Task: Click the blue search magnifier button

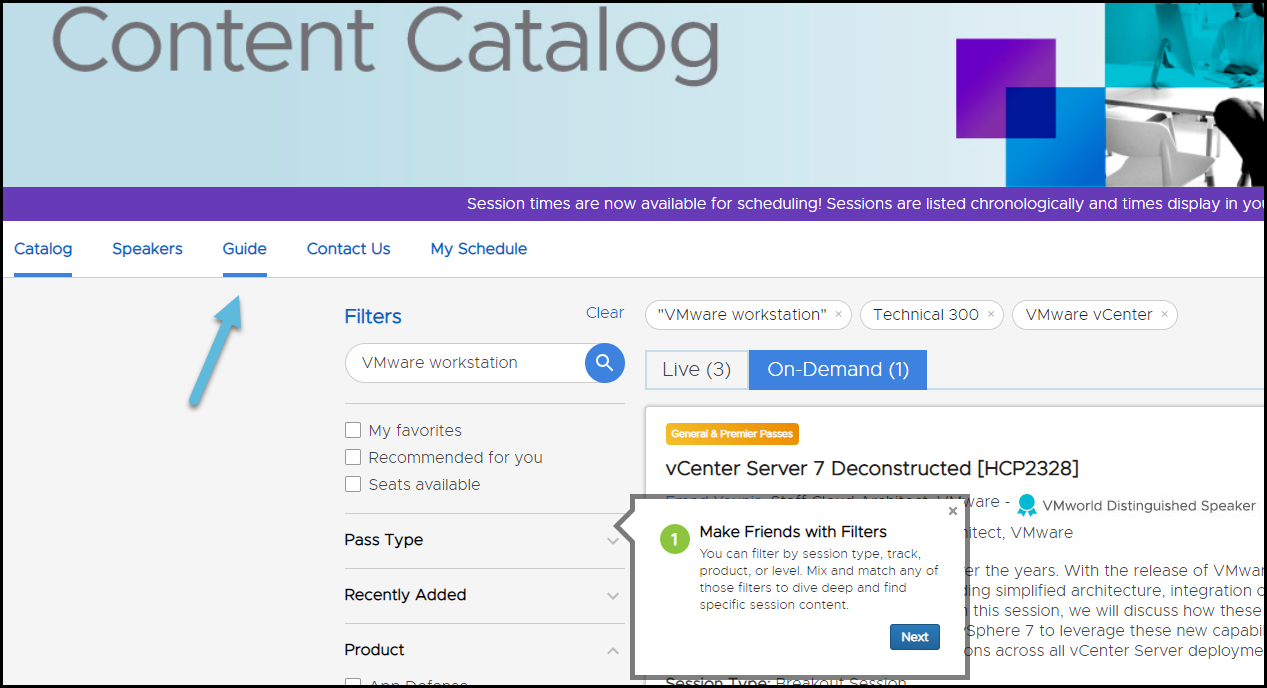Action: (x=604, y=363)
